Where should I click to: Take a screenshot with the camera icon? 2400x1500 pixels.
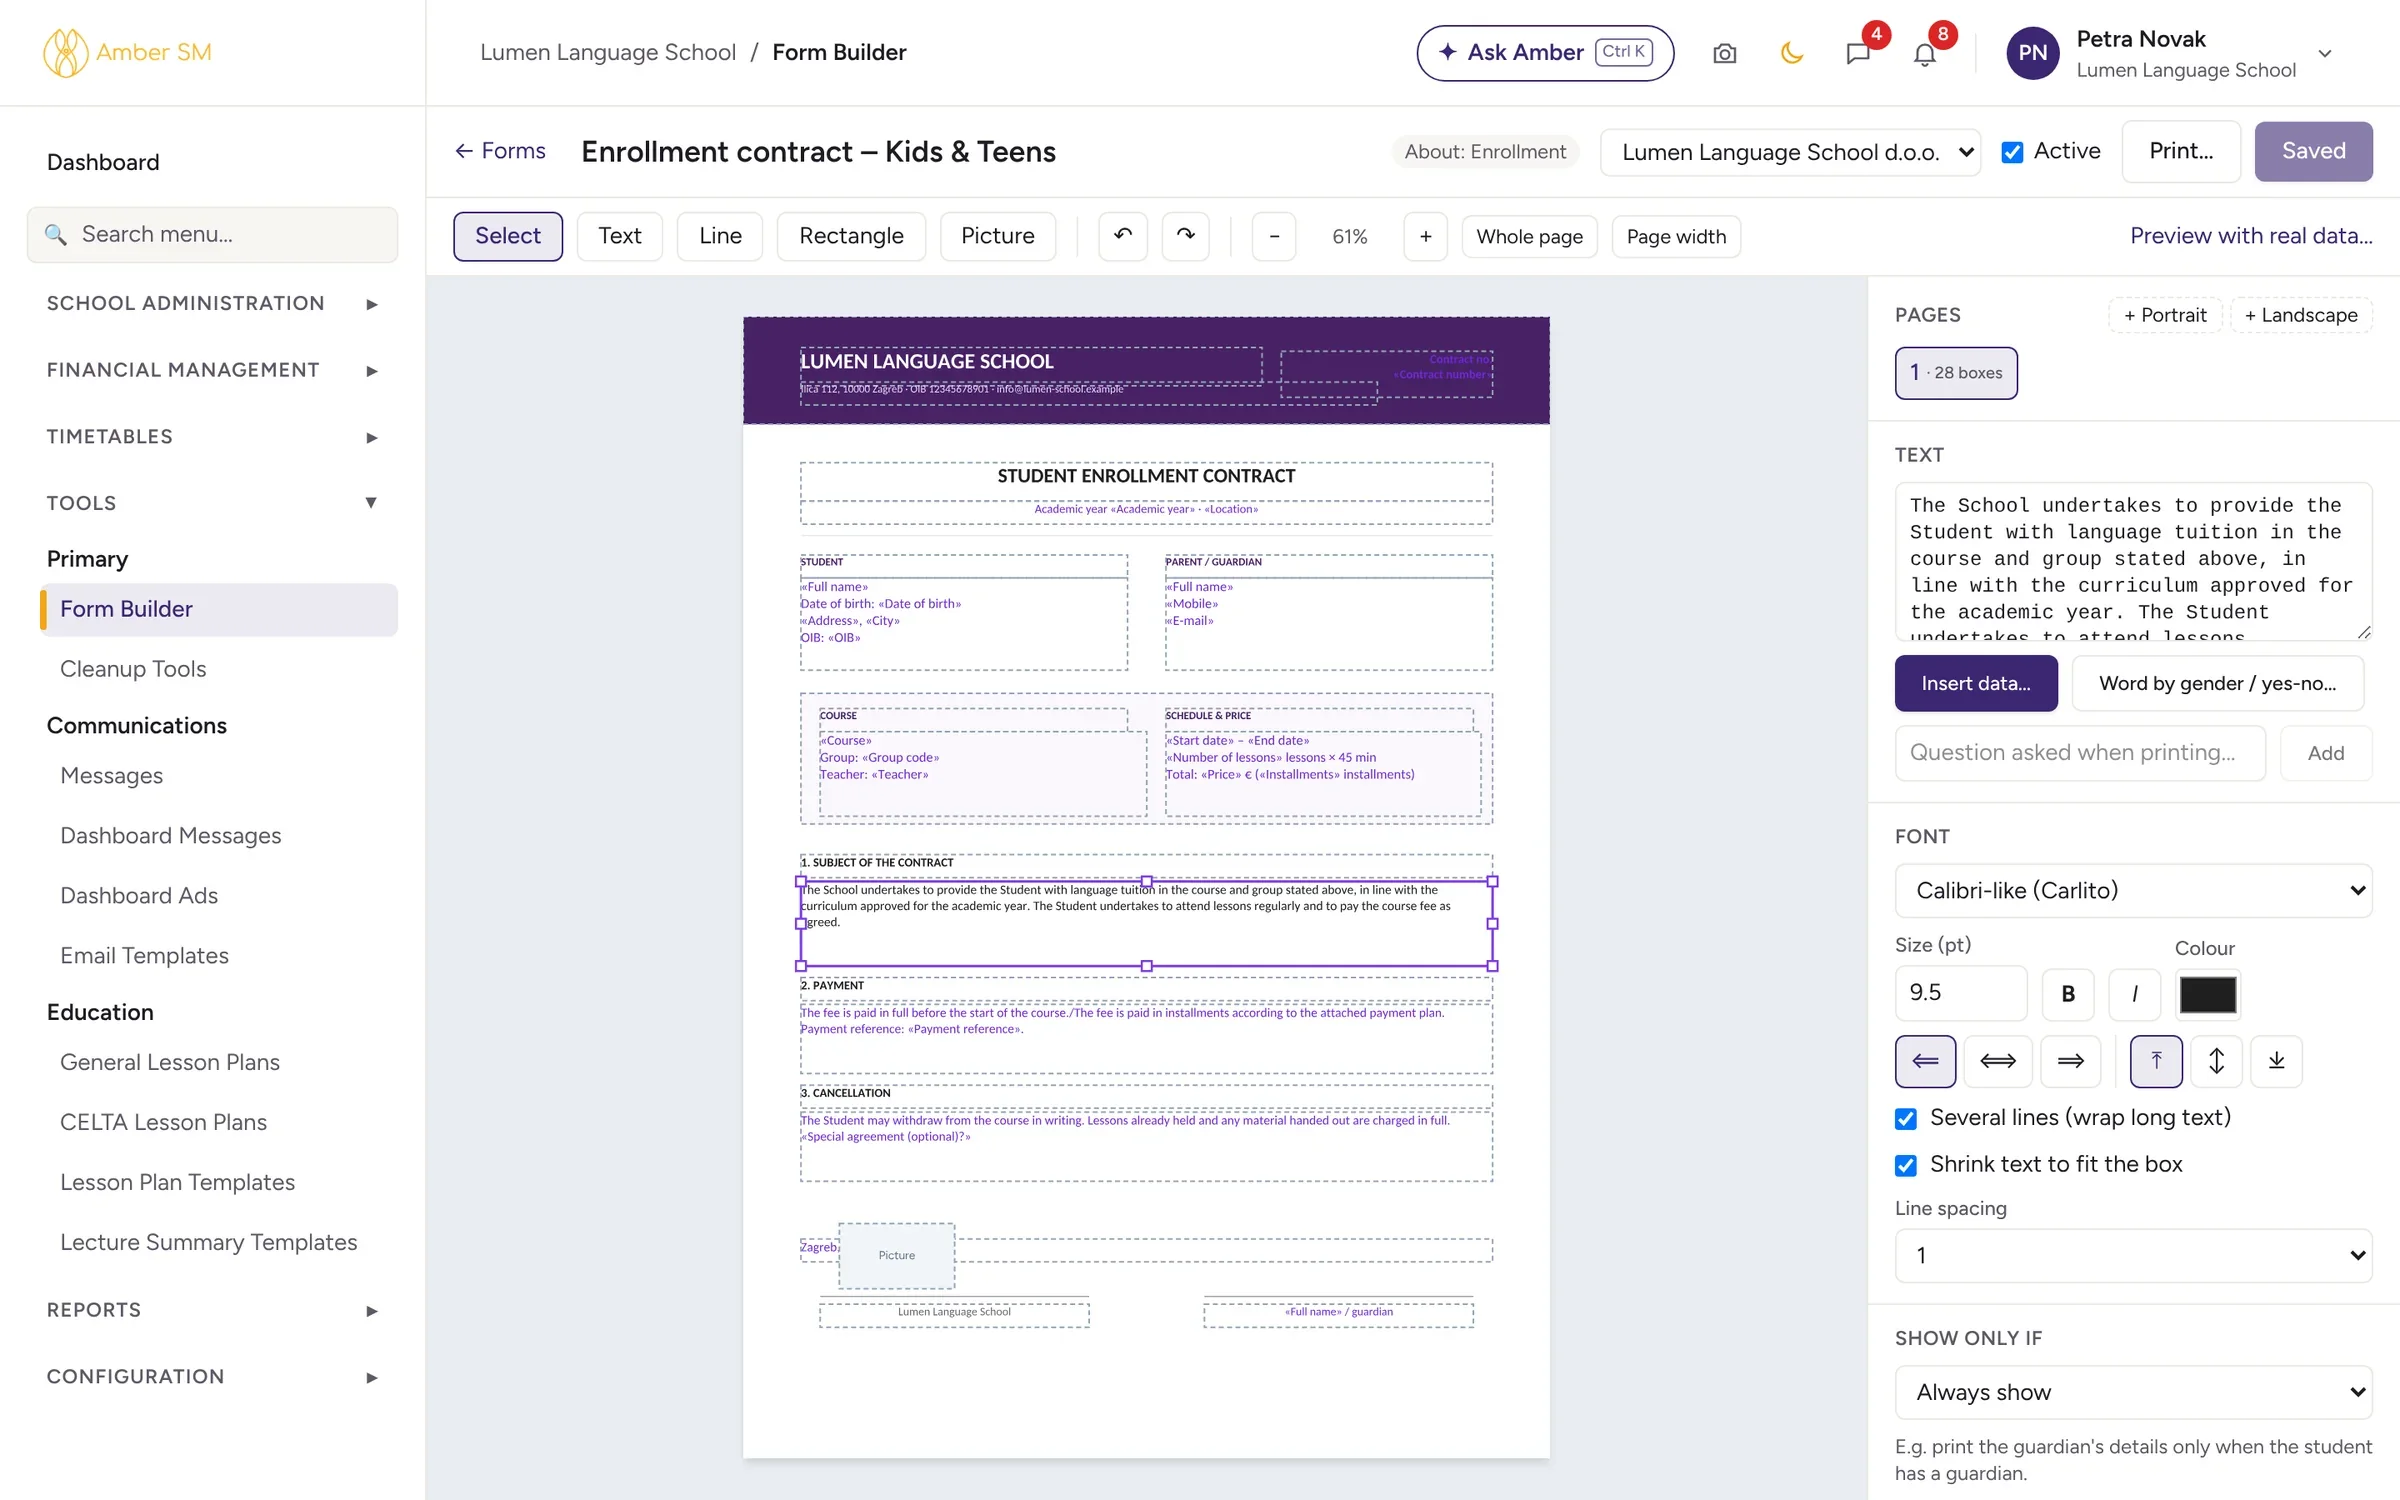pos(1724,53)
